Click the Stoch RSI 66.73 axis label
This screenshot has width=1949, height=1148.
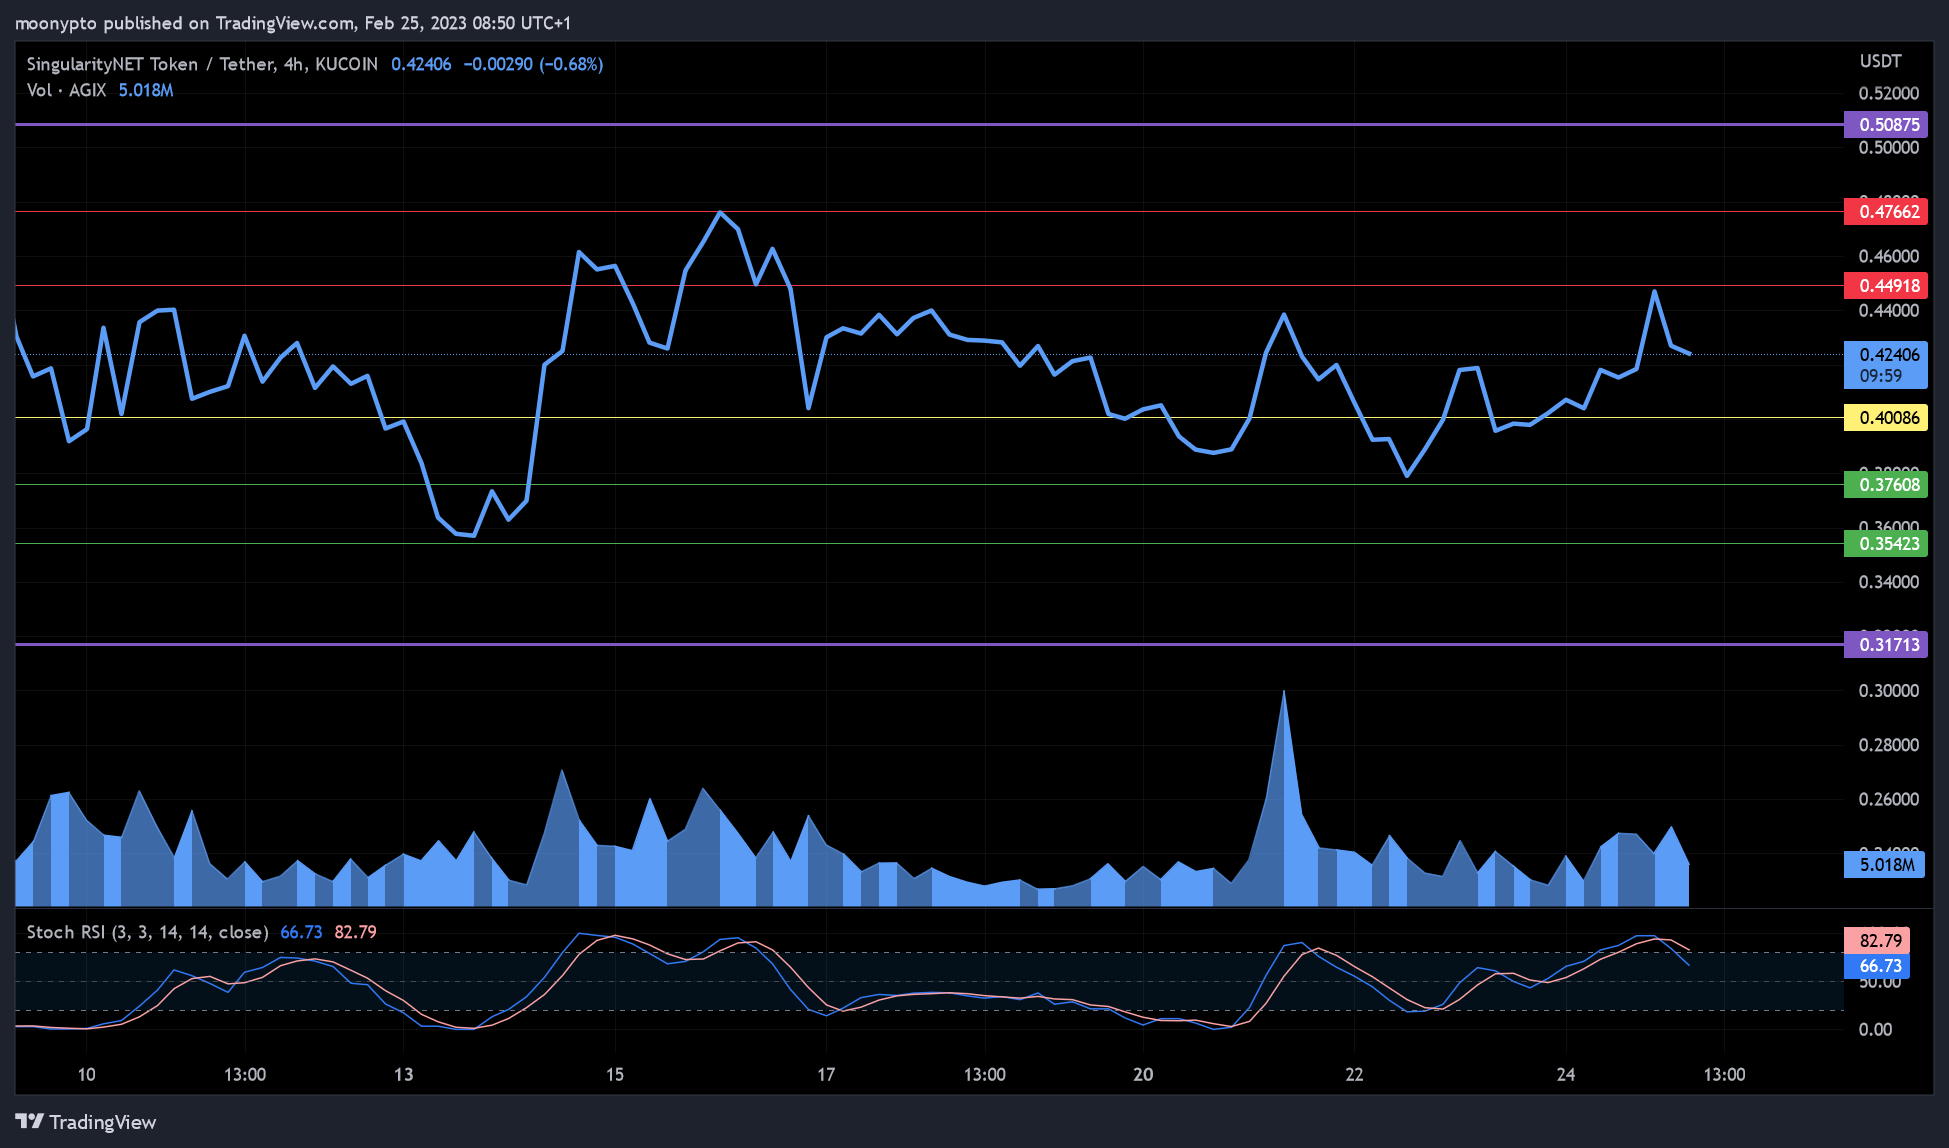click(x=1877, y=966)
